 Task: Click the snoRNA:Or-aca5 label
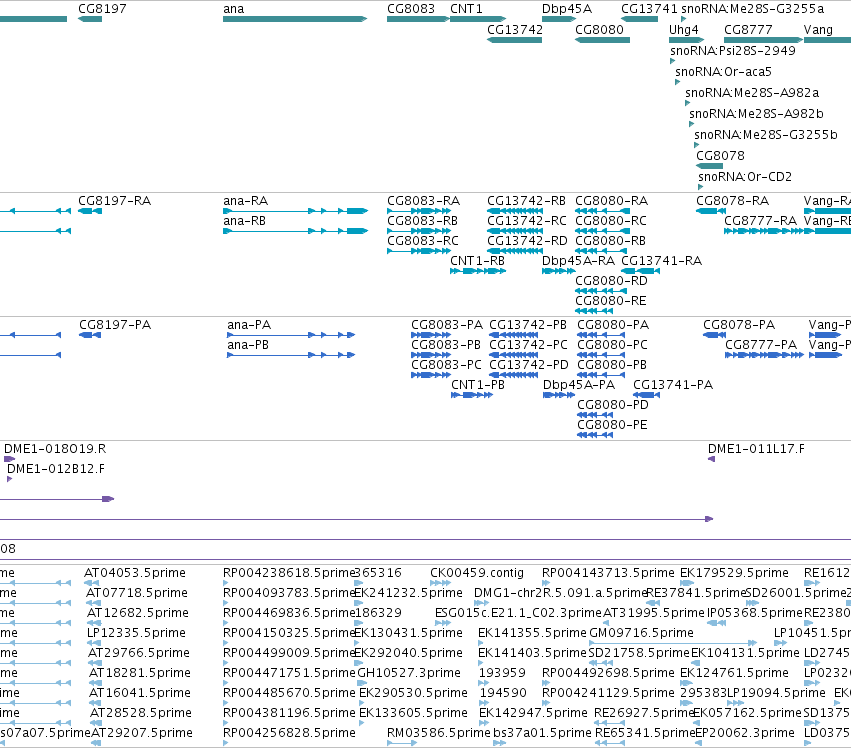click(723, 72)
